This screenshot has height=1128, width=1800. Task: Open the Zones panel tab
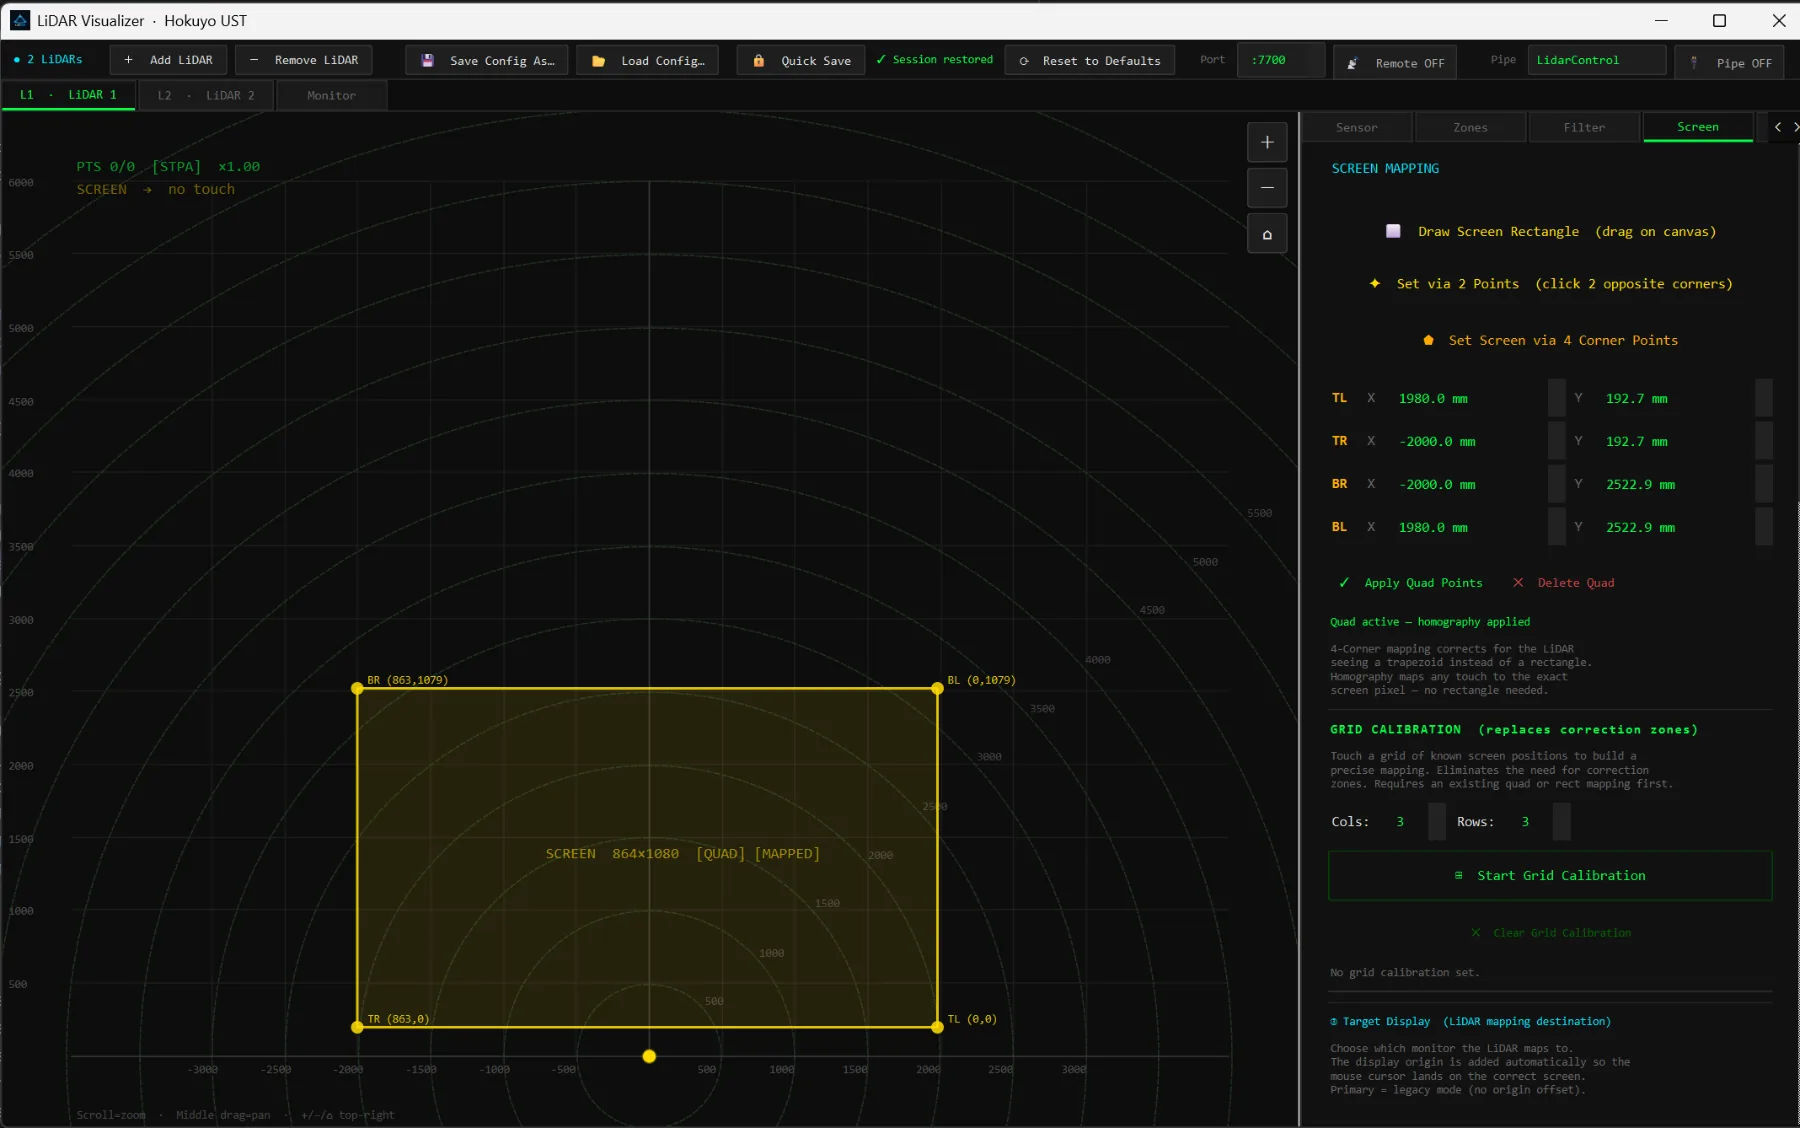point(1470,127)
